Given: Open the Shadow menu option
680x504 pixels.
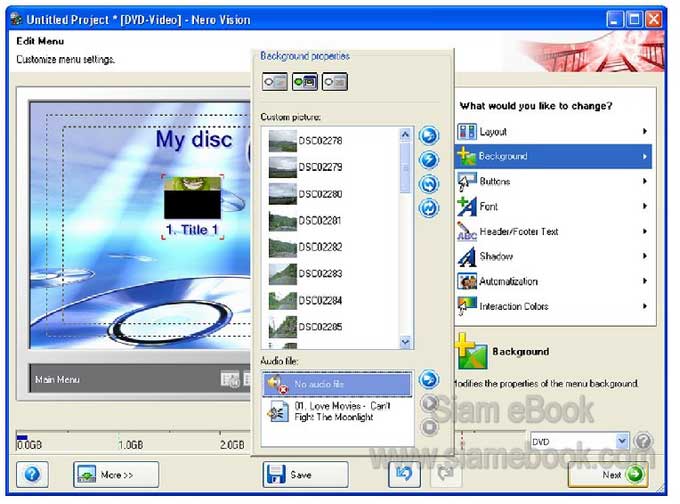Looking at the screenshot, I should (553, 256).
